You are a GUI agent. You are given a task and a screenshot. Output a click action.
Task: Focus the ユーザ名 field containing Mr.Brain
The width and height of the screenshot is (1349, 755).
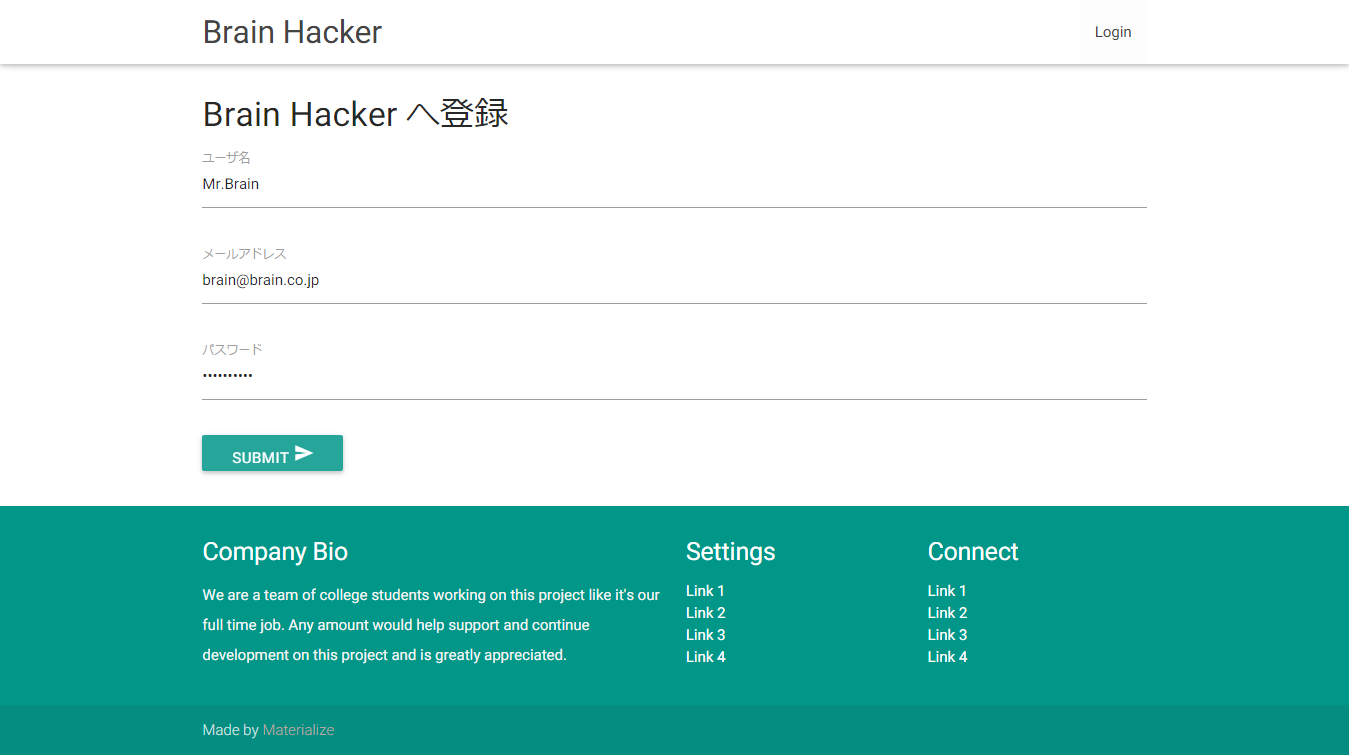click(x=674, y=185)
